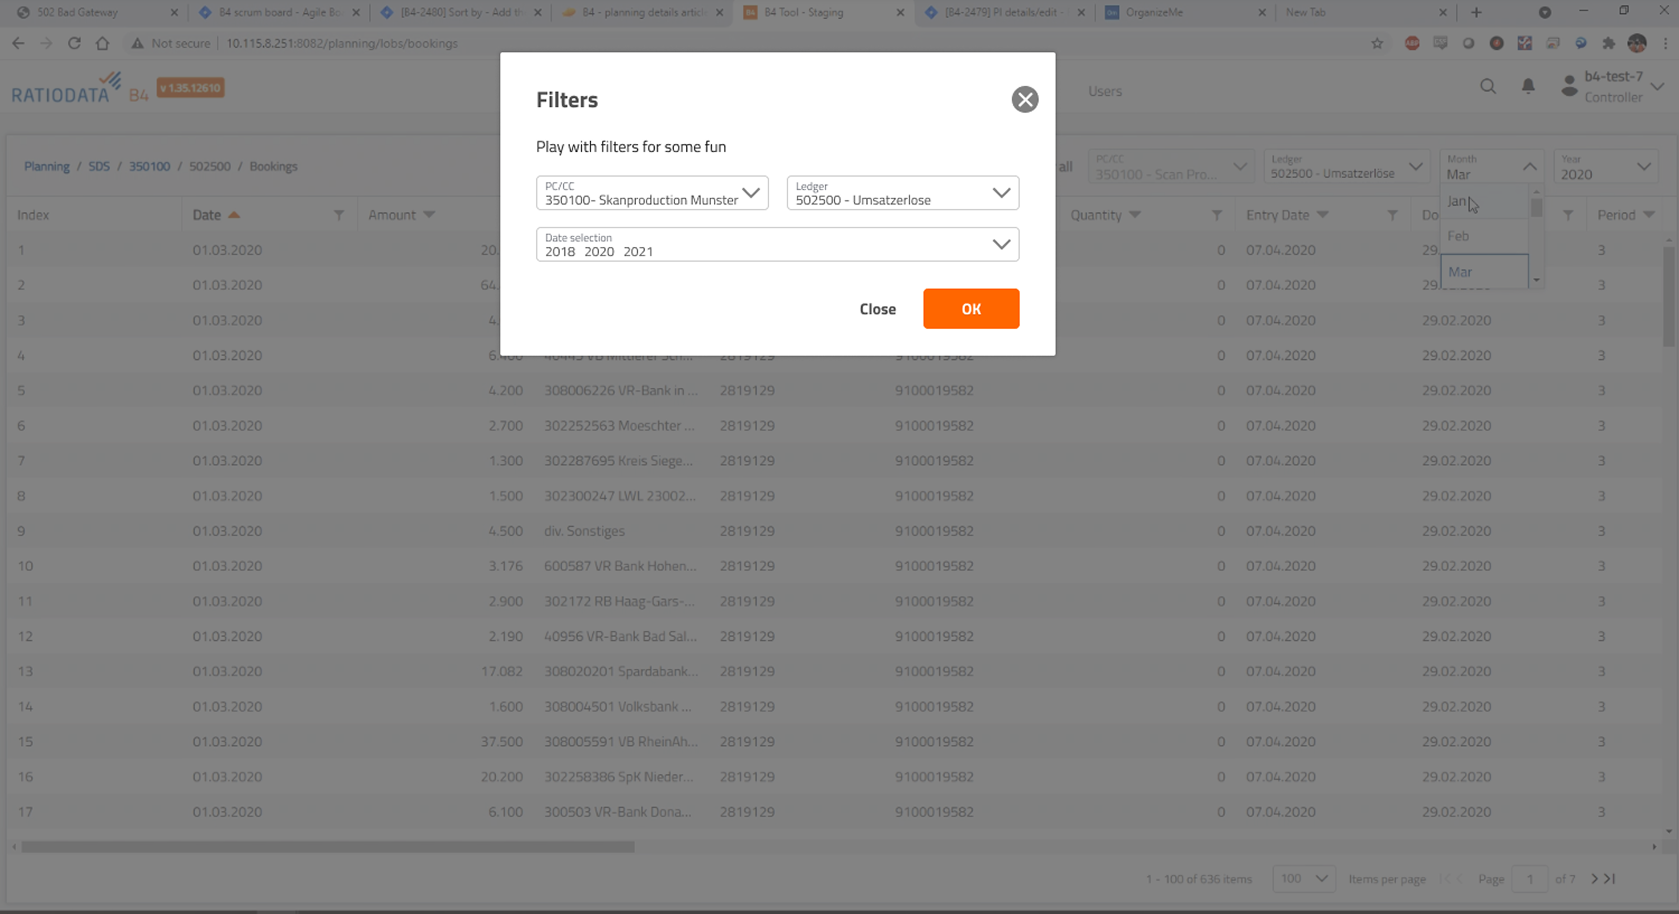
Task: Jump to last page of bookings
Action: [1610, 879]
